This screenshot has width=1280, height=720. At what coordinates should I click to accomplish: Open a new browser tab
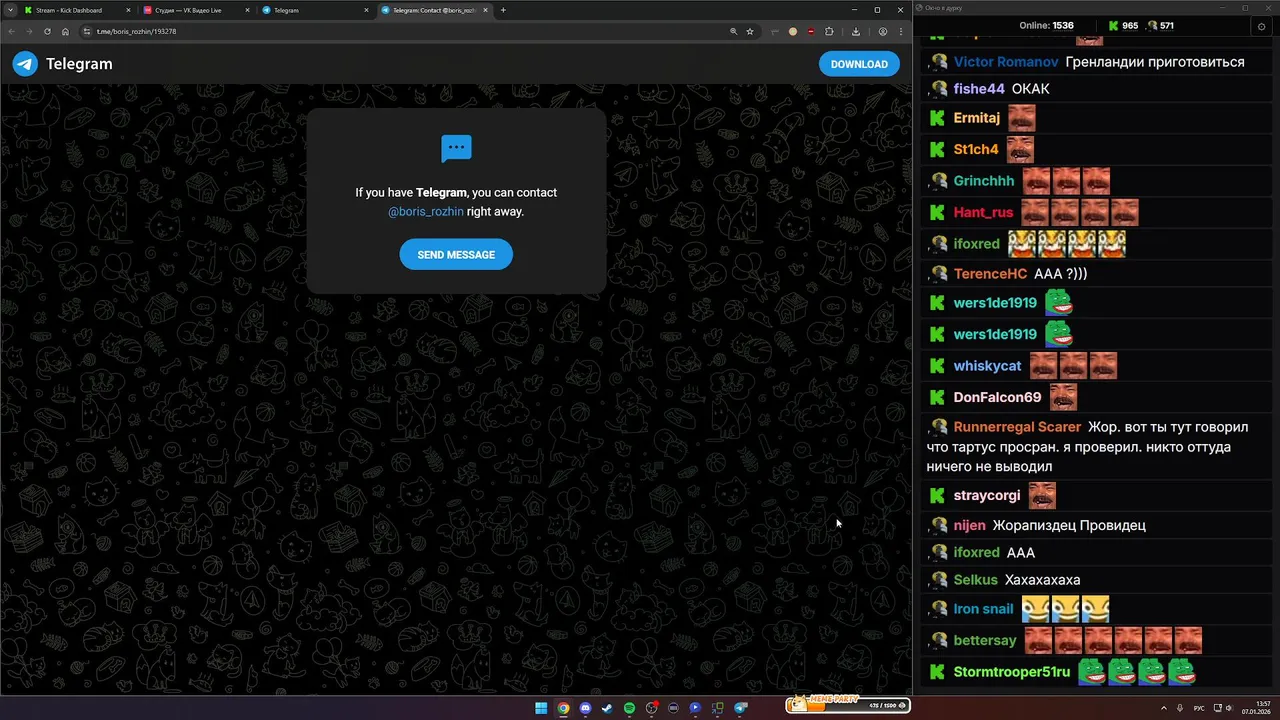pyautogui.click(x=503, y=10)
